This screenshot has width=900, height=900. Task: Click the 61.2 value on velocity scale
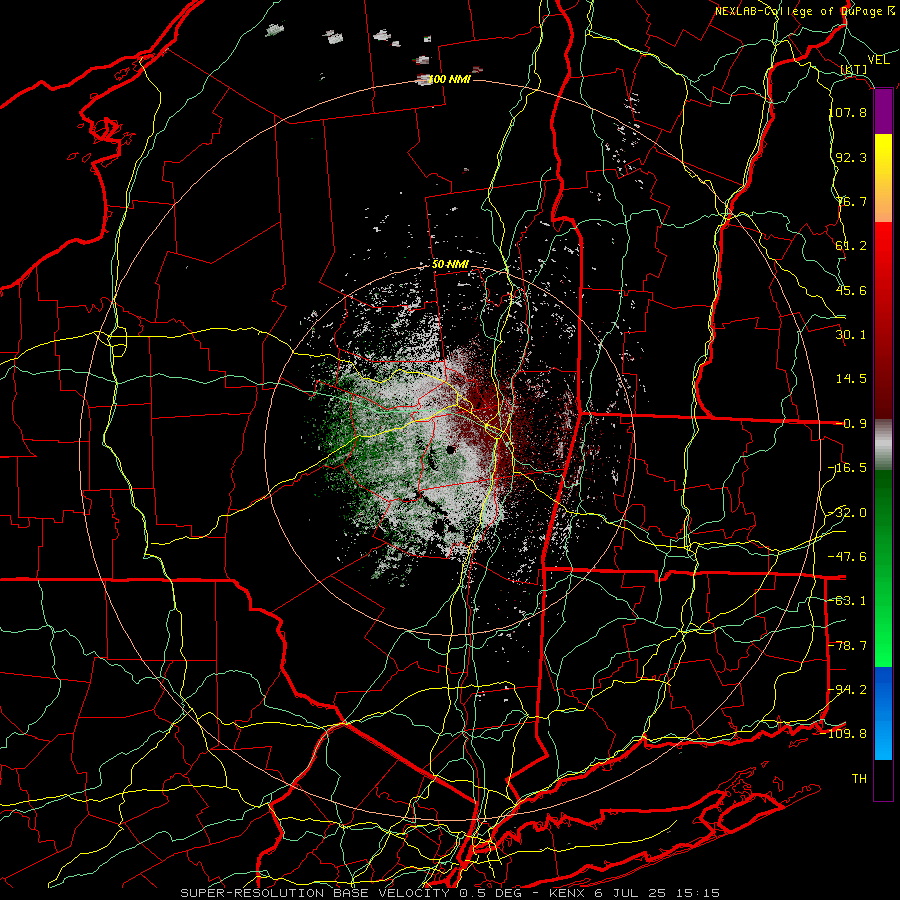[851, 246]
